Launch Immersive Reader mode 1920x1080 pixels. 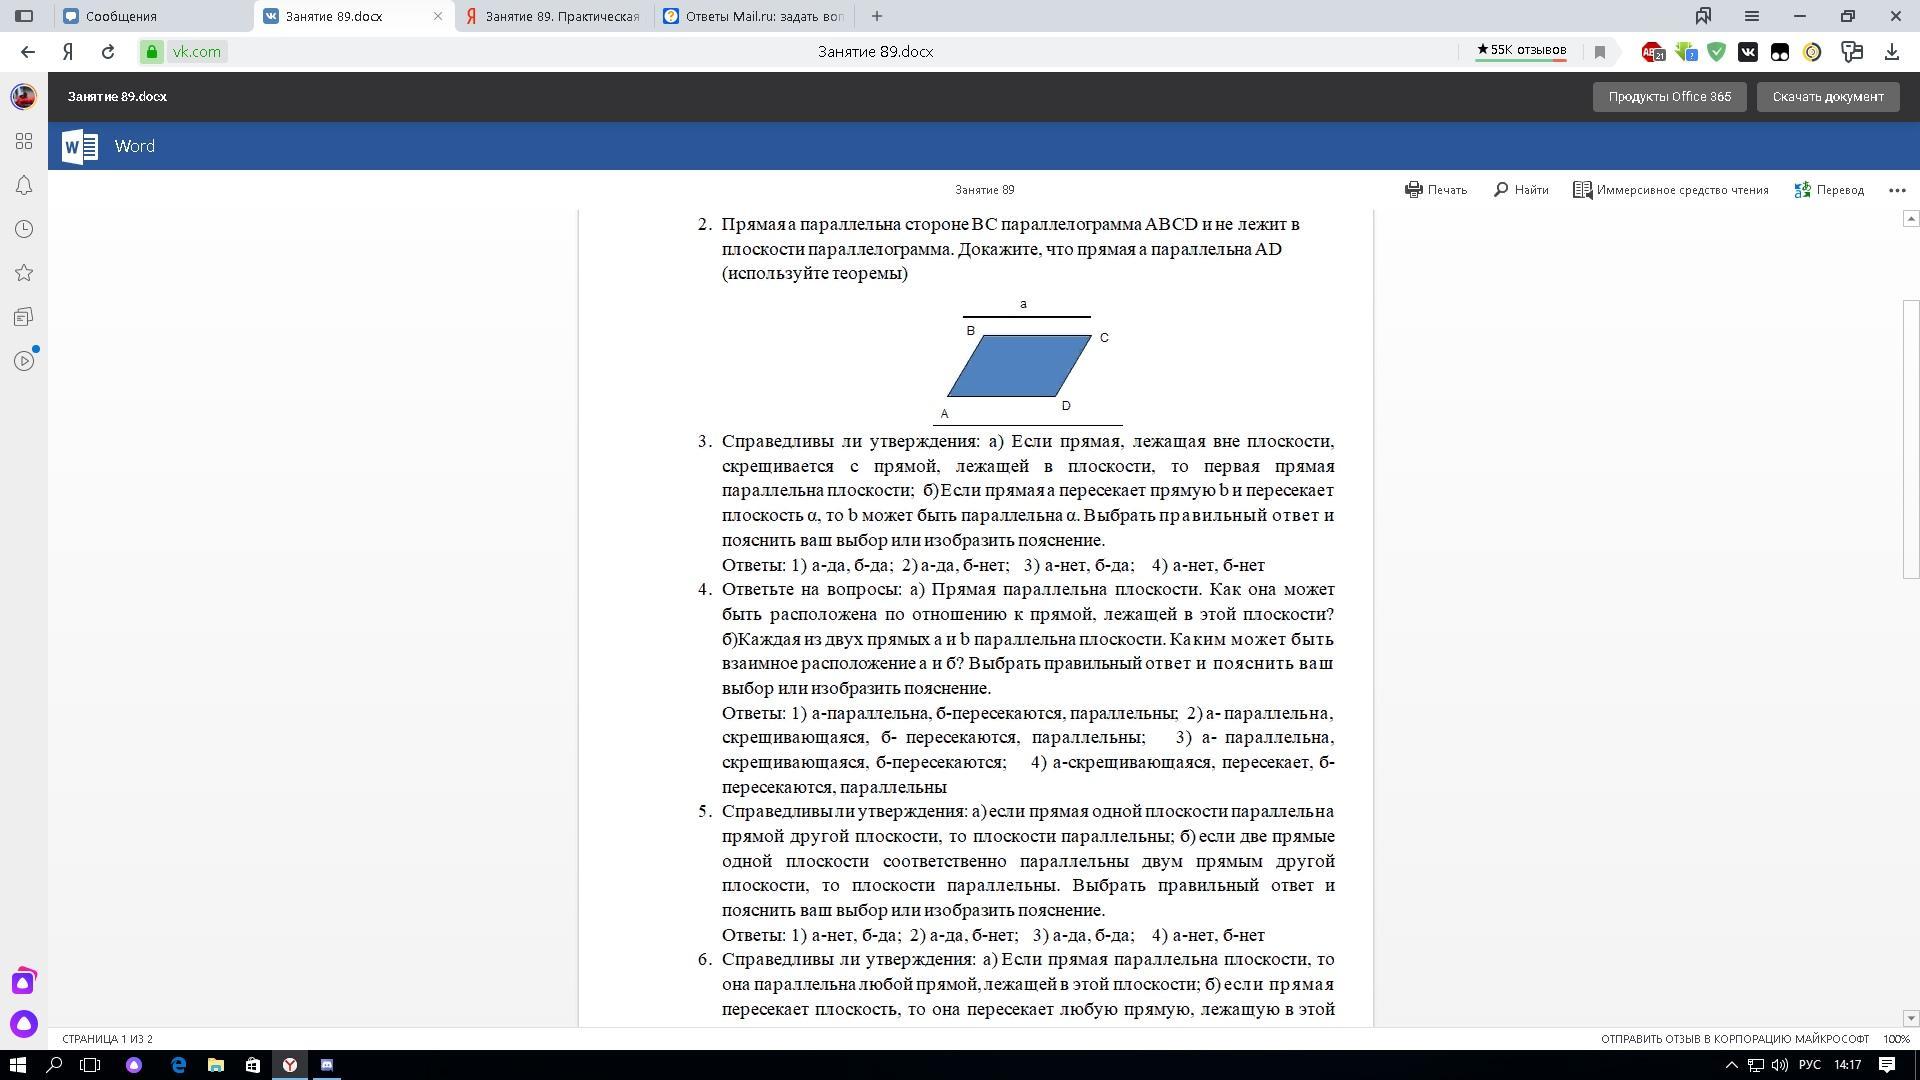coord(1671,190)
